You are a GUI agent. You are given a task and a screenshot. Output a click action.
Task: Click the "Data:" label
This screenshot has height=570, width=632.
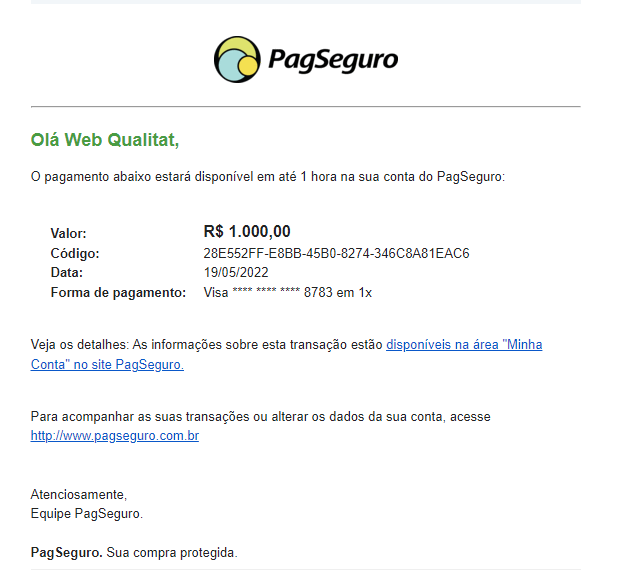tap(67, 273)
